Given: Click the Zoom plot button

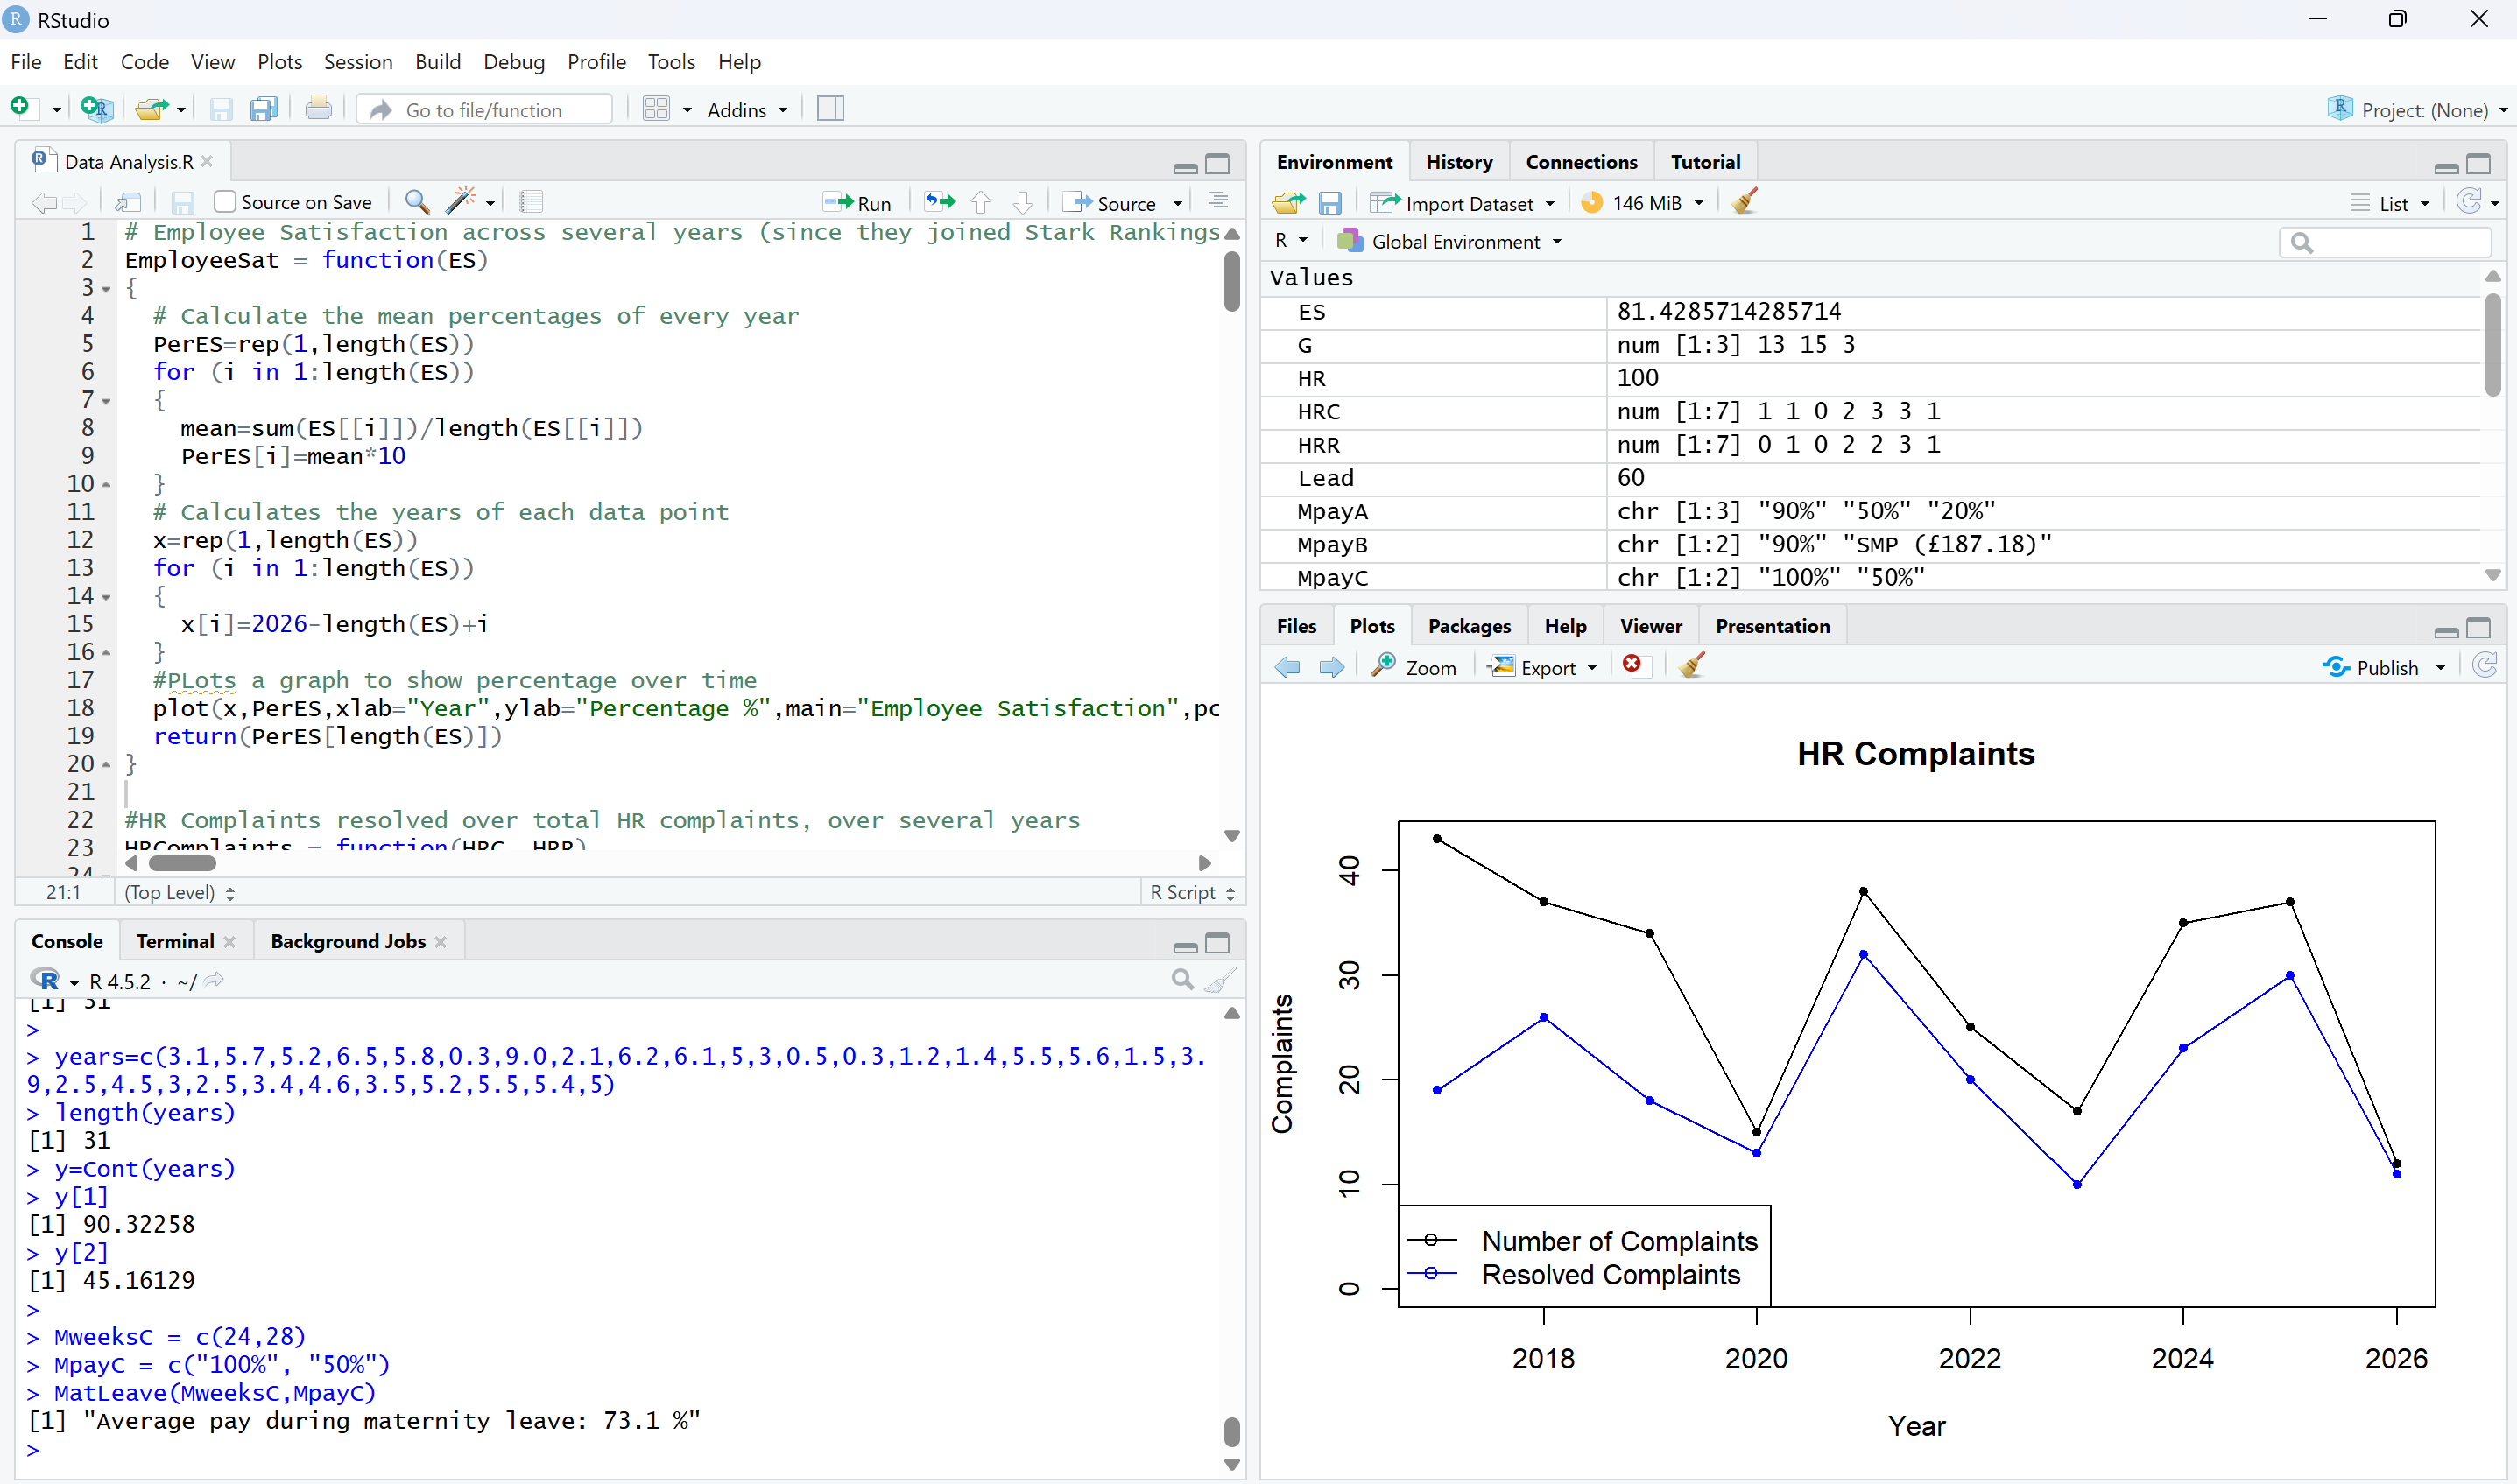Looking at the screenshot, I should coord(1414,667).
